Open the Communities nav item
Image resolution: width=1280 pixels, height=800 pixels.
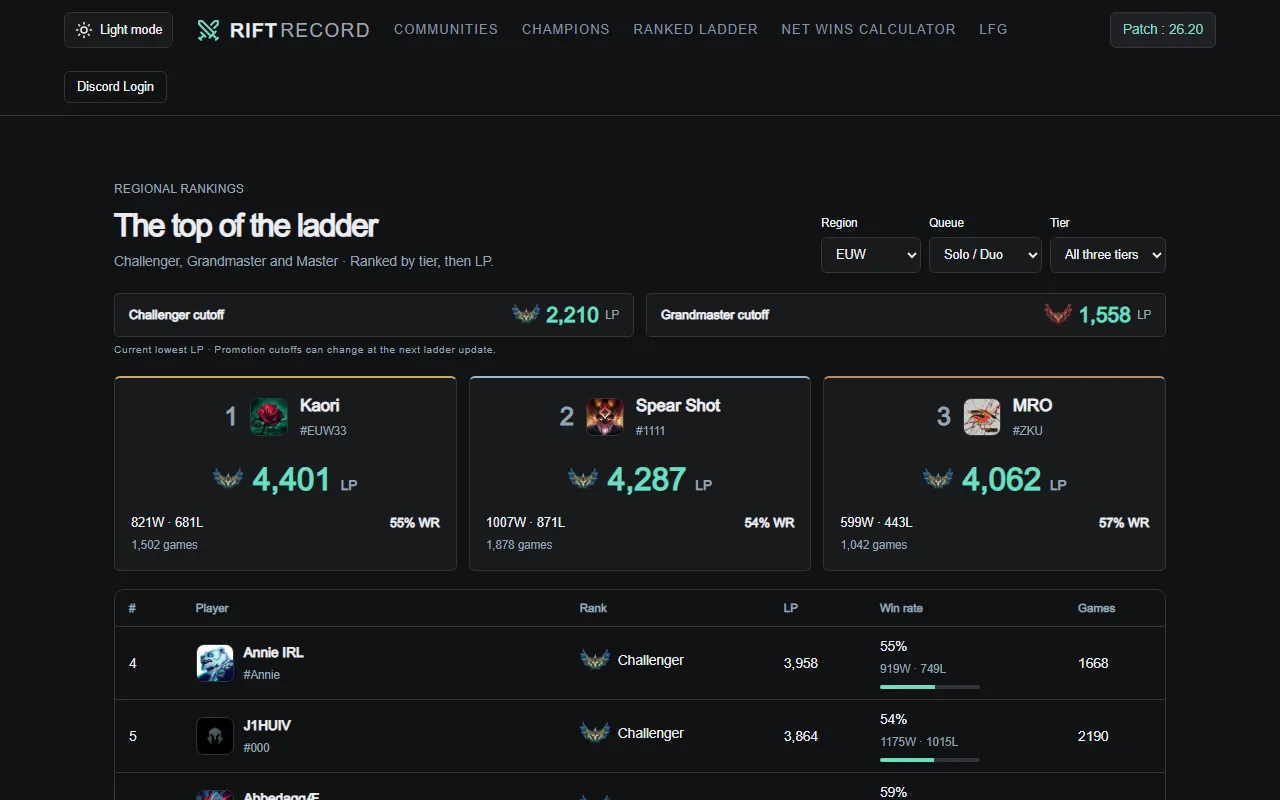point(446,30)
